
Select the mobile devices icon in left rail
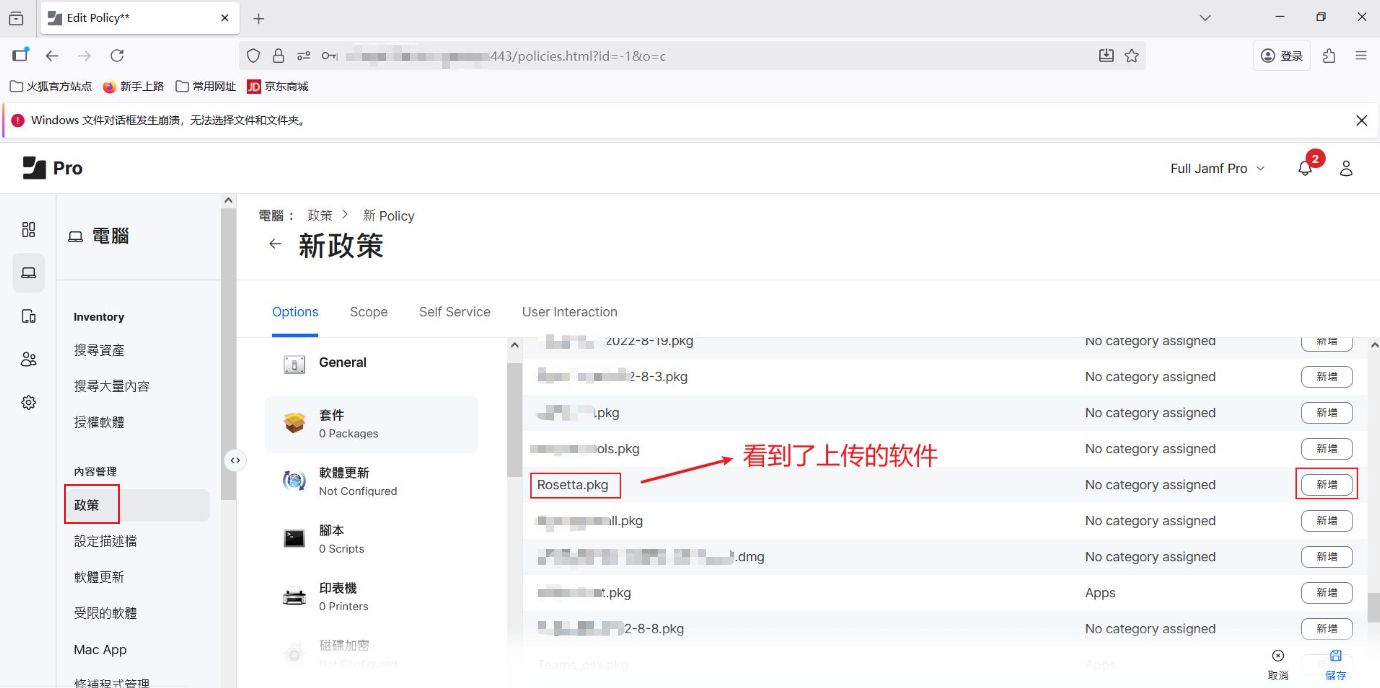tap(29, 316)
